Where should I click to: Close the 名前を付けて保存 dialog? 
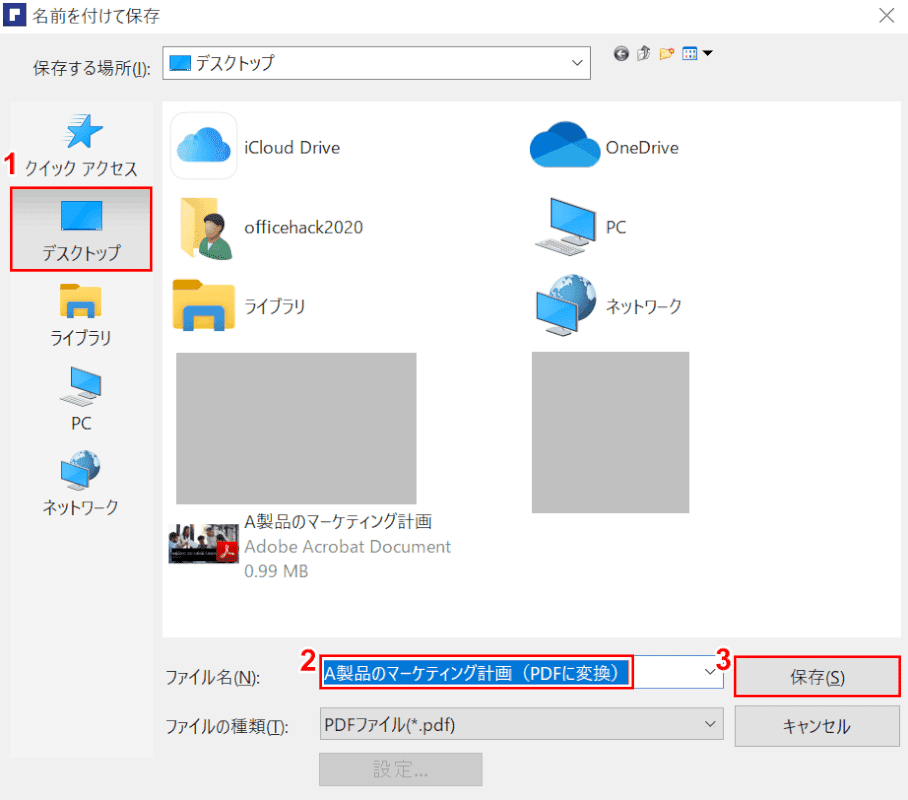point(886,16)
